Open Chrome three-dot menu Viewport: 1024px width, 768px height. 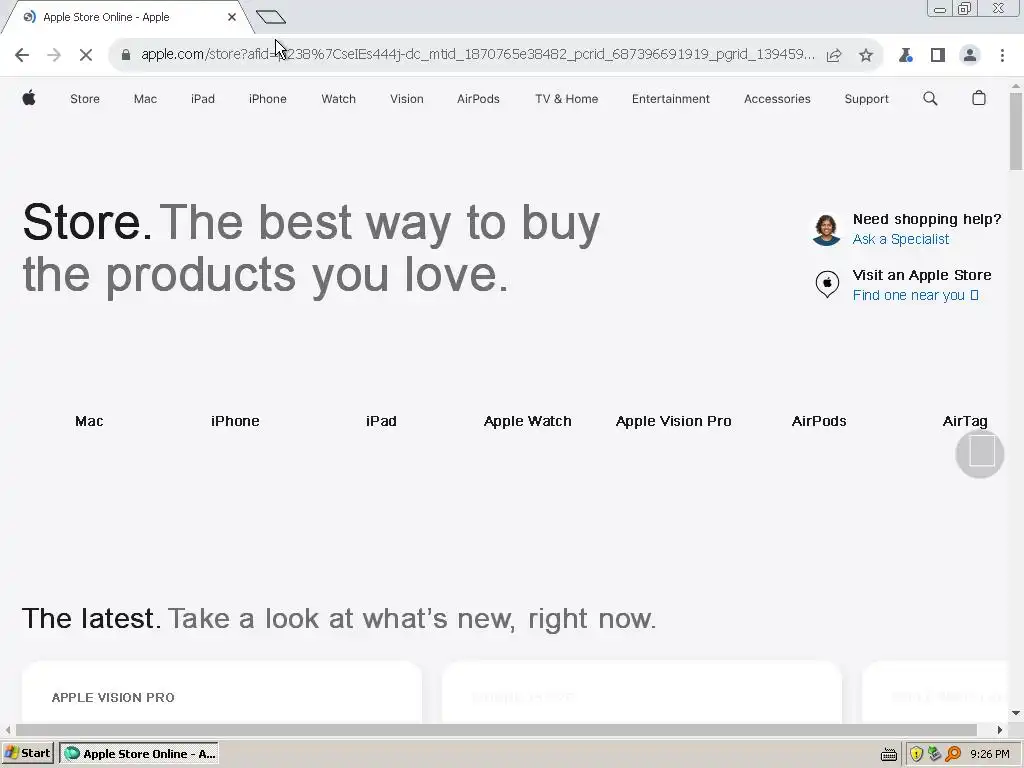1002,55
